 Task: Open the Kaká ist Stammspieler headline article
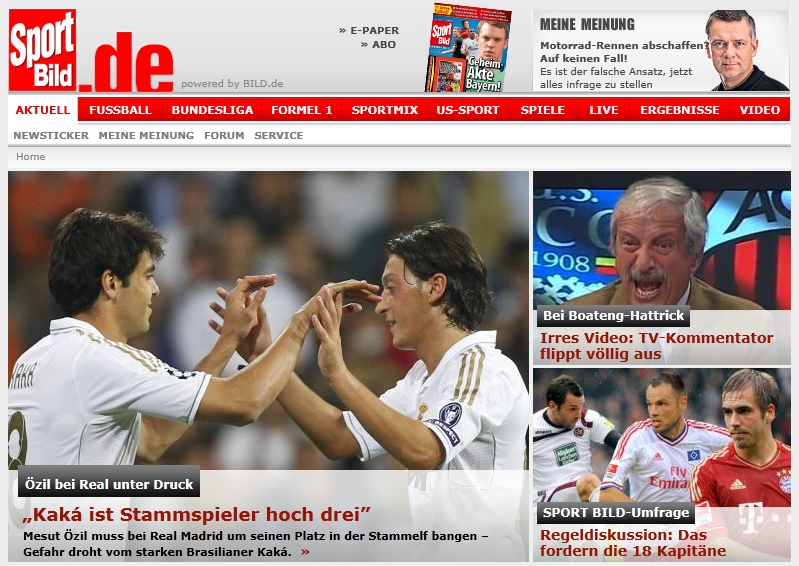[197, 515]
